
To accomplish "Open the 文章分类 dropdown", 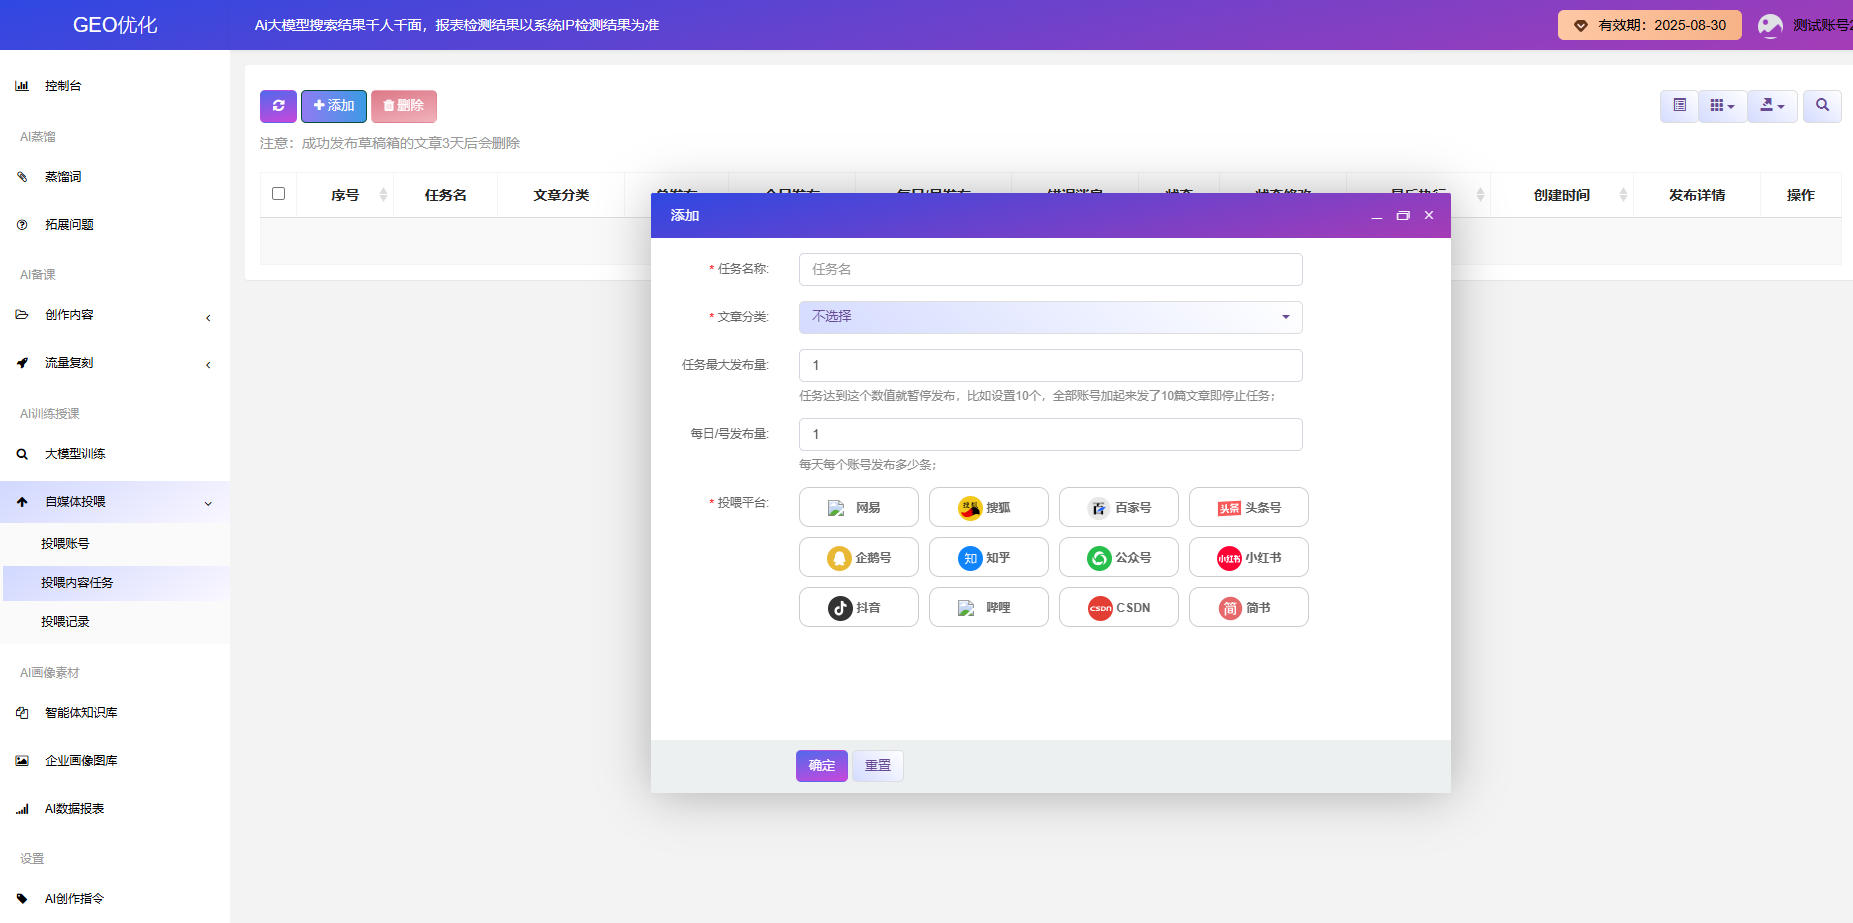I will coord(1050,317).
